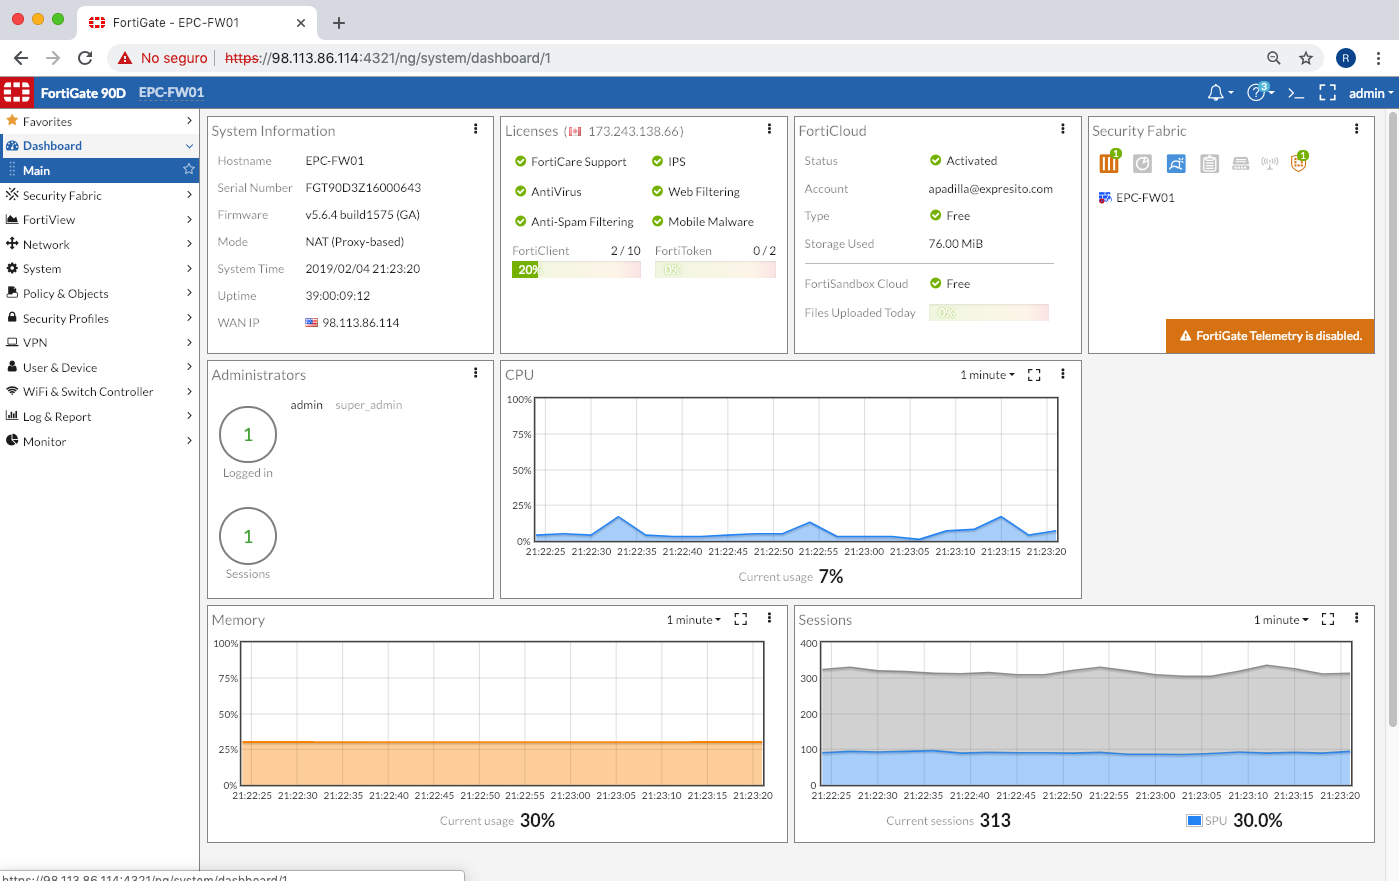
Task: Click the Sessions count circle in Administrators
Action: coord(248,536)
